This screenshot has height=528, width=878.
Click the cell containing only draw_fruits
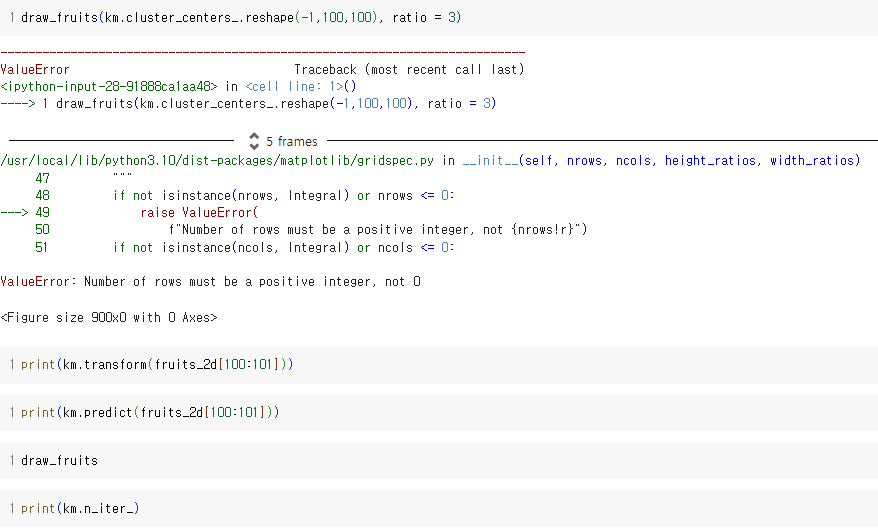pos(439,461)
